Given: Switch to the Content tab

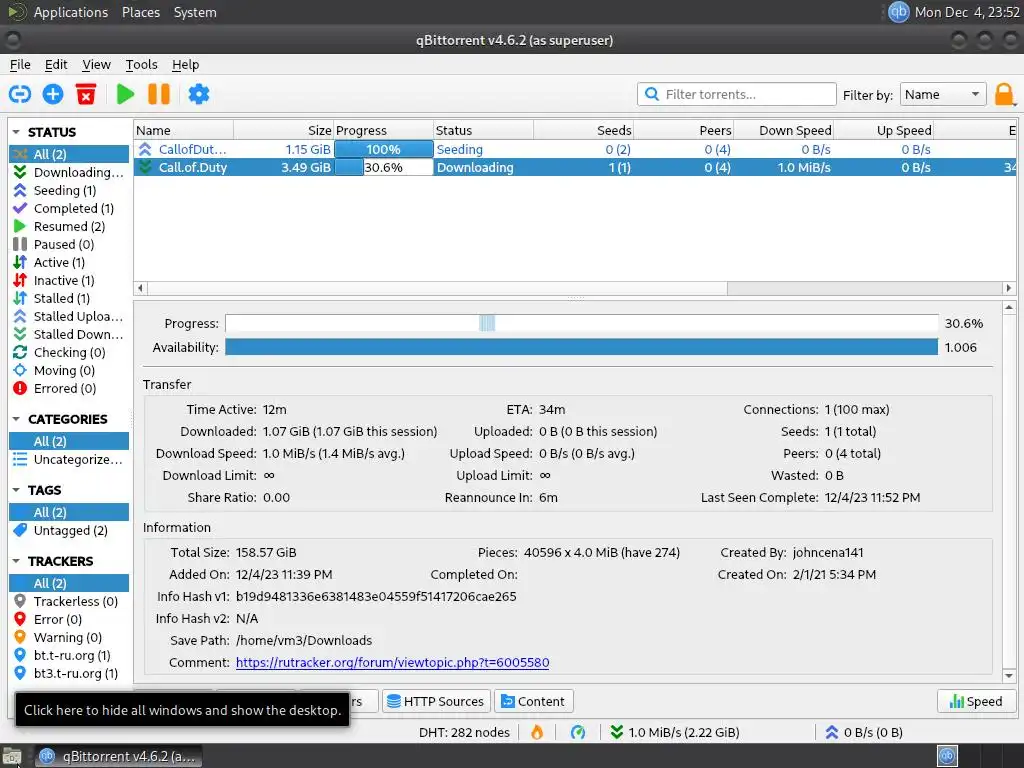Looking at the screenshot, I should click(533, 701).
